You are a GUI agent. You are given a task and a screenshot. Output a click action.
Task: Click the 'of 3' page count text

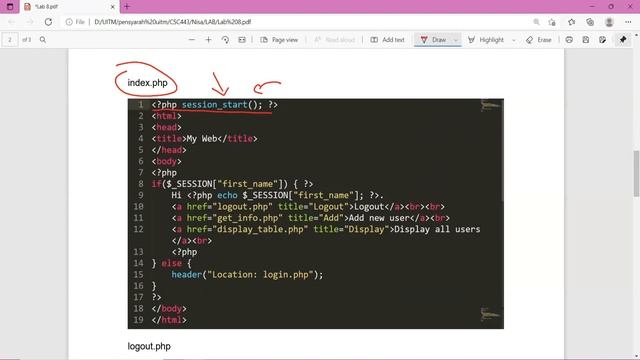27,40
